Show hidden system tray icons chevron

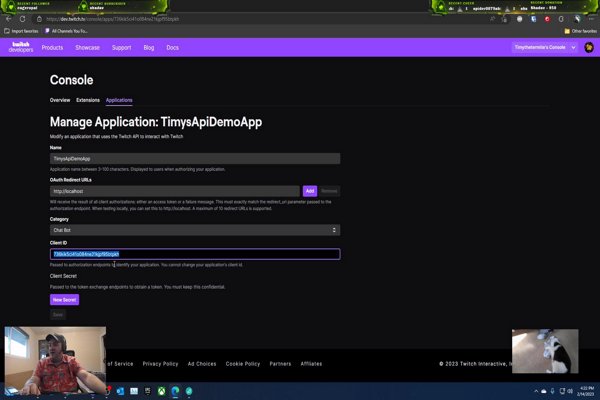point(536,391)
